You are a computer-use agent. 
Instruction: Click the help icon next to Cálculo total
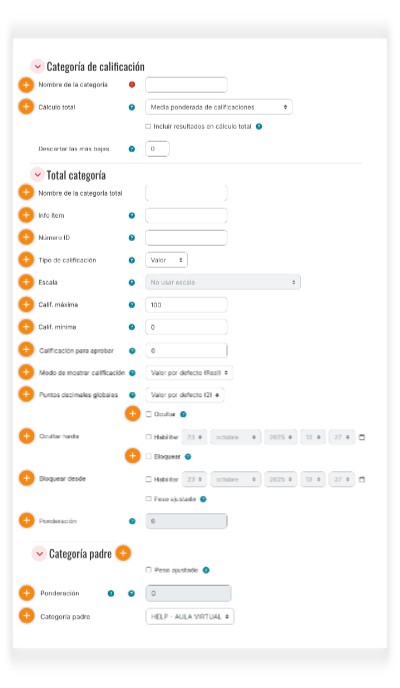coord(132,108)
